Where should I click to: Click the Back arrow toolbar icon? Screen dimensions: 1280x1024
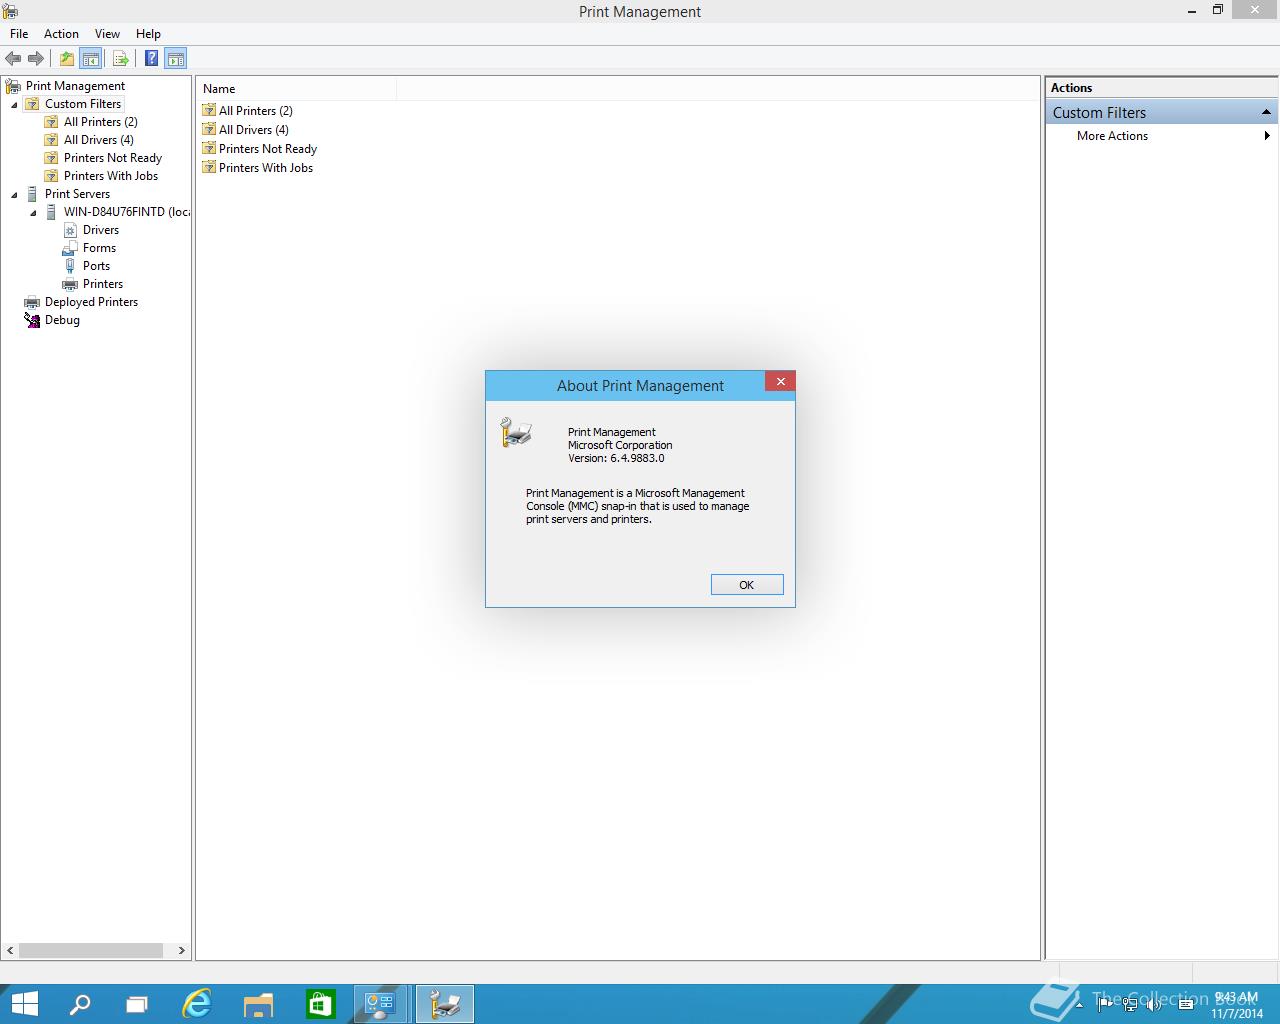[13, 58]
